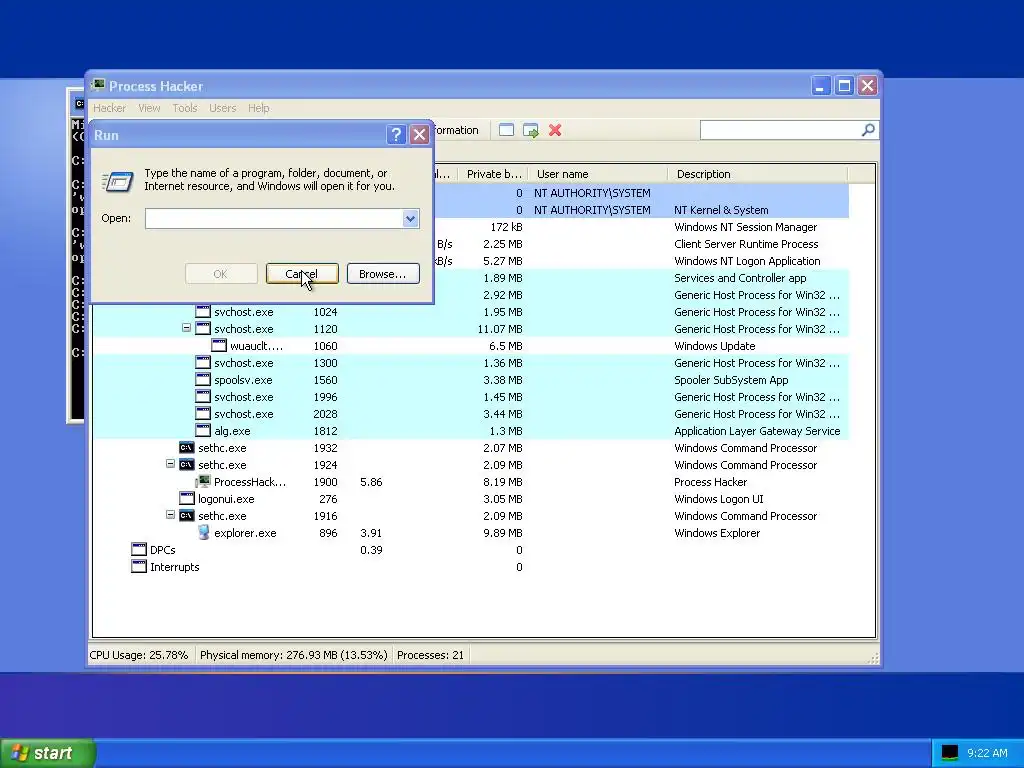Click the Cancel button in Run dialog
1024x768 pixels.
pos(302,274)
